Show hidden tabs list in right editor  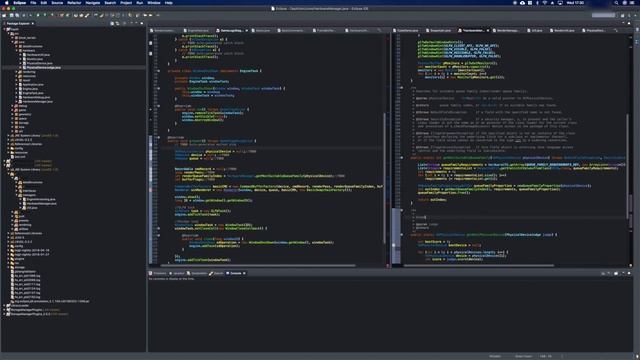click(616, 30)
